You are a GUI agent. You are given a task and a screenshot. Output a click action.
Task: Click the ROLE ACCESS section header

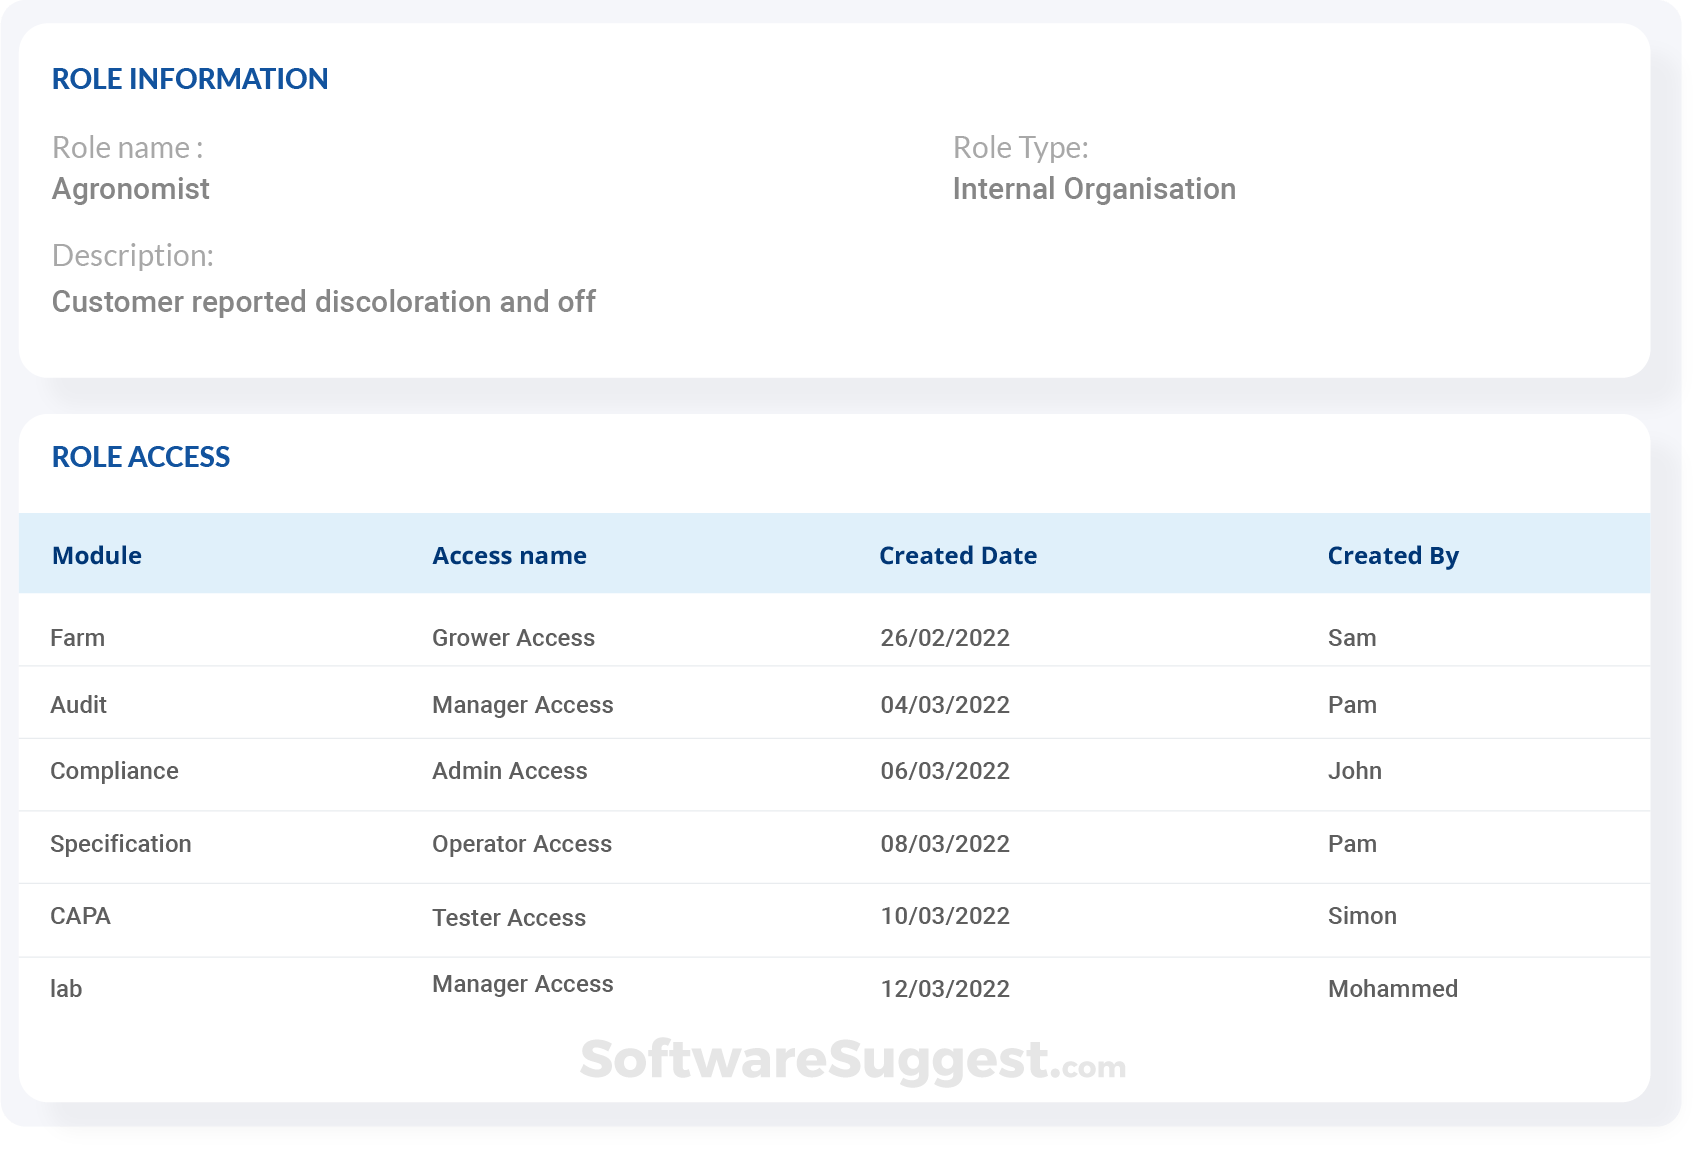(x=141, y=457)
